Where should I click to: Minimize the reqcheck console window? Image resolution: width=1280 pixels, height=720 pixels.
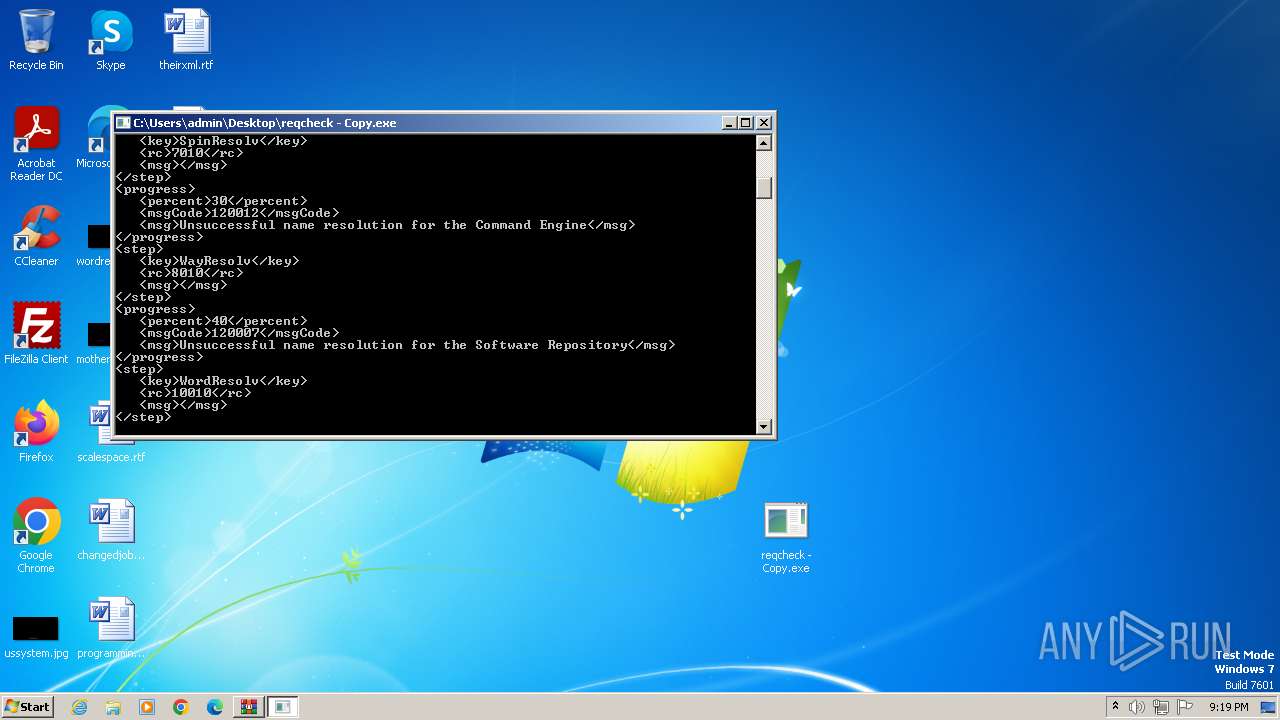tap(729, 123)
